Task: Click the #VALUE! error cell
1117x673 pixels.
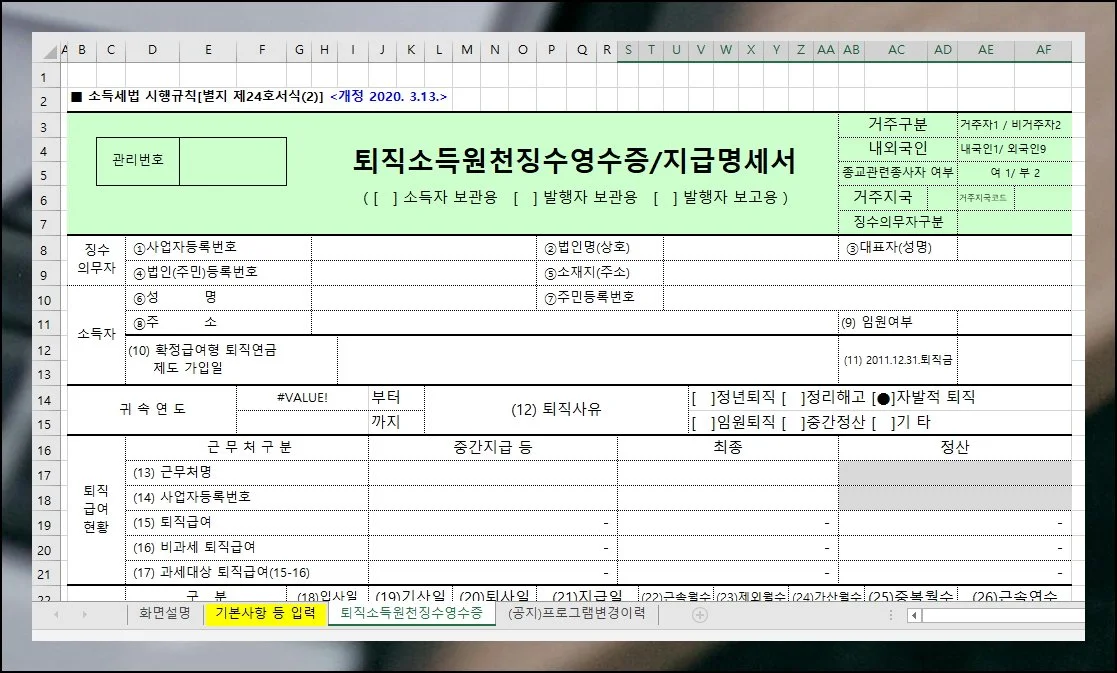Action: 302,398
